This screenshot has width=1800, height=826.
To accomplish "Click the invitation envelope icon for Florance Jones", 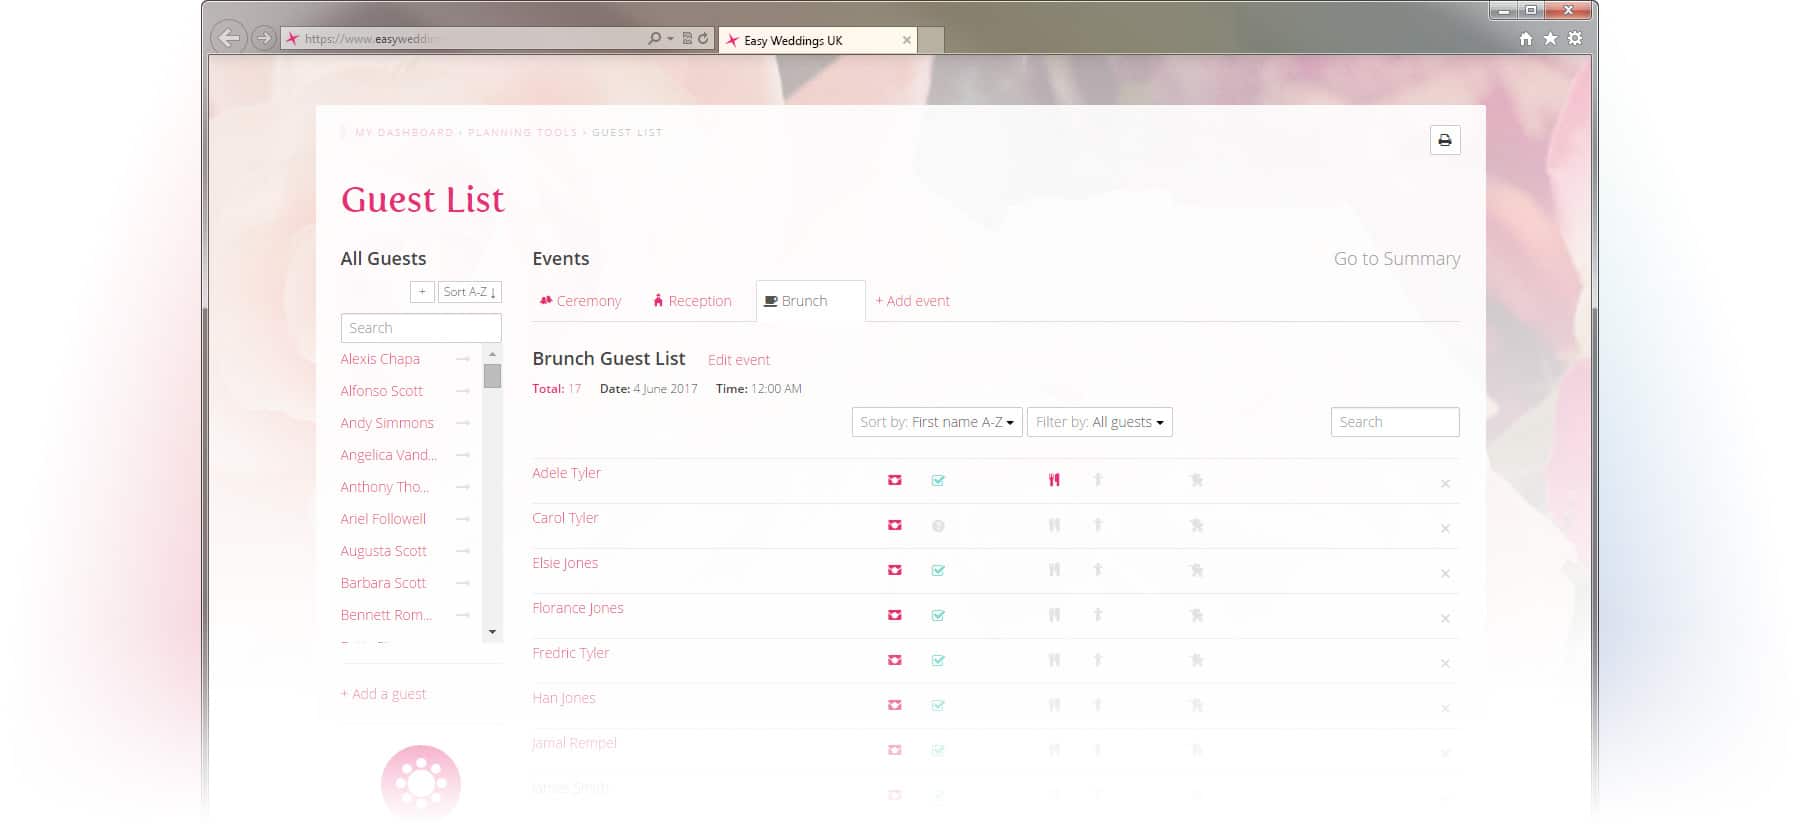I will [x=895, y=615].
